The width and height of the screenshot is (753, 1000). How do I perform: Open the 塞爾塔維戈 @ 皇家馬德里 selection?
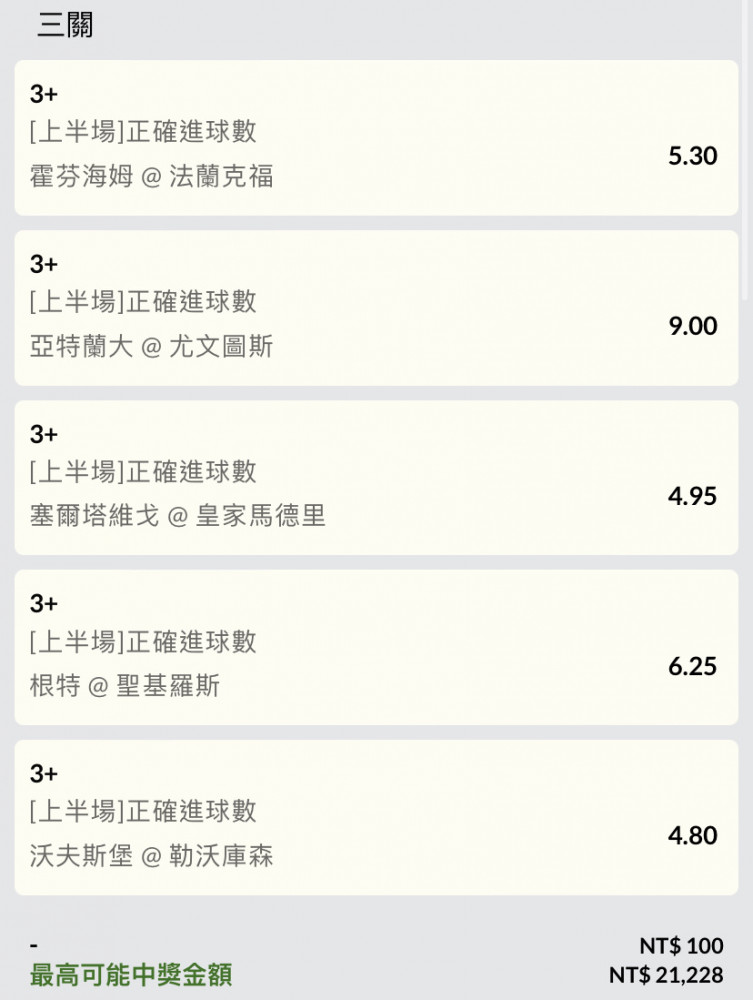point(376,478)
